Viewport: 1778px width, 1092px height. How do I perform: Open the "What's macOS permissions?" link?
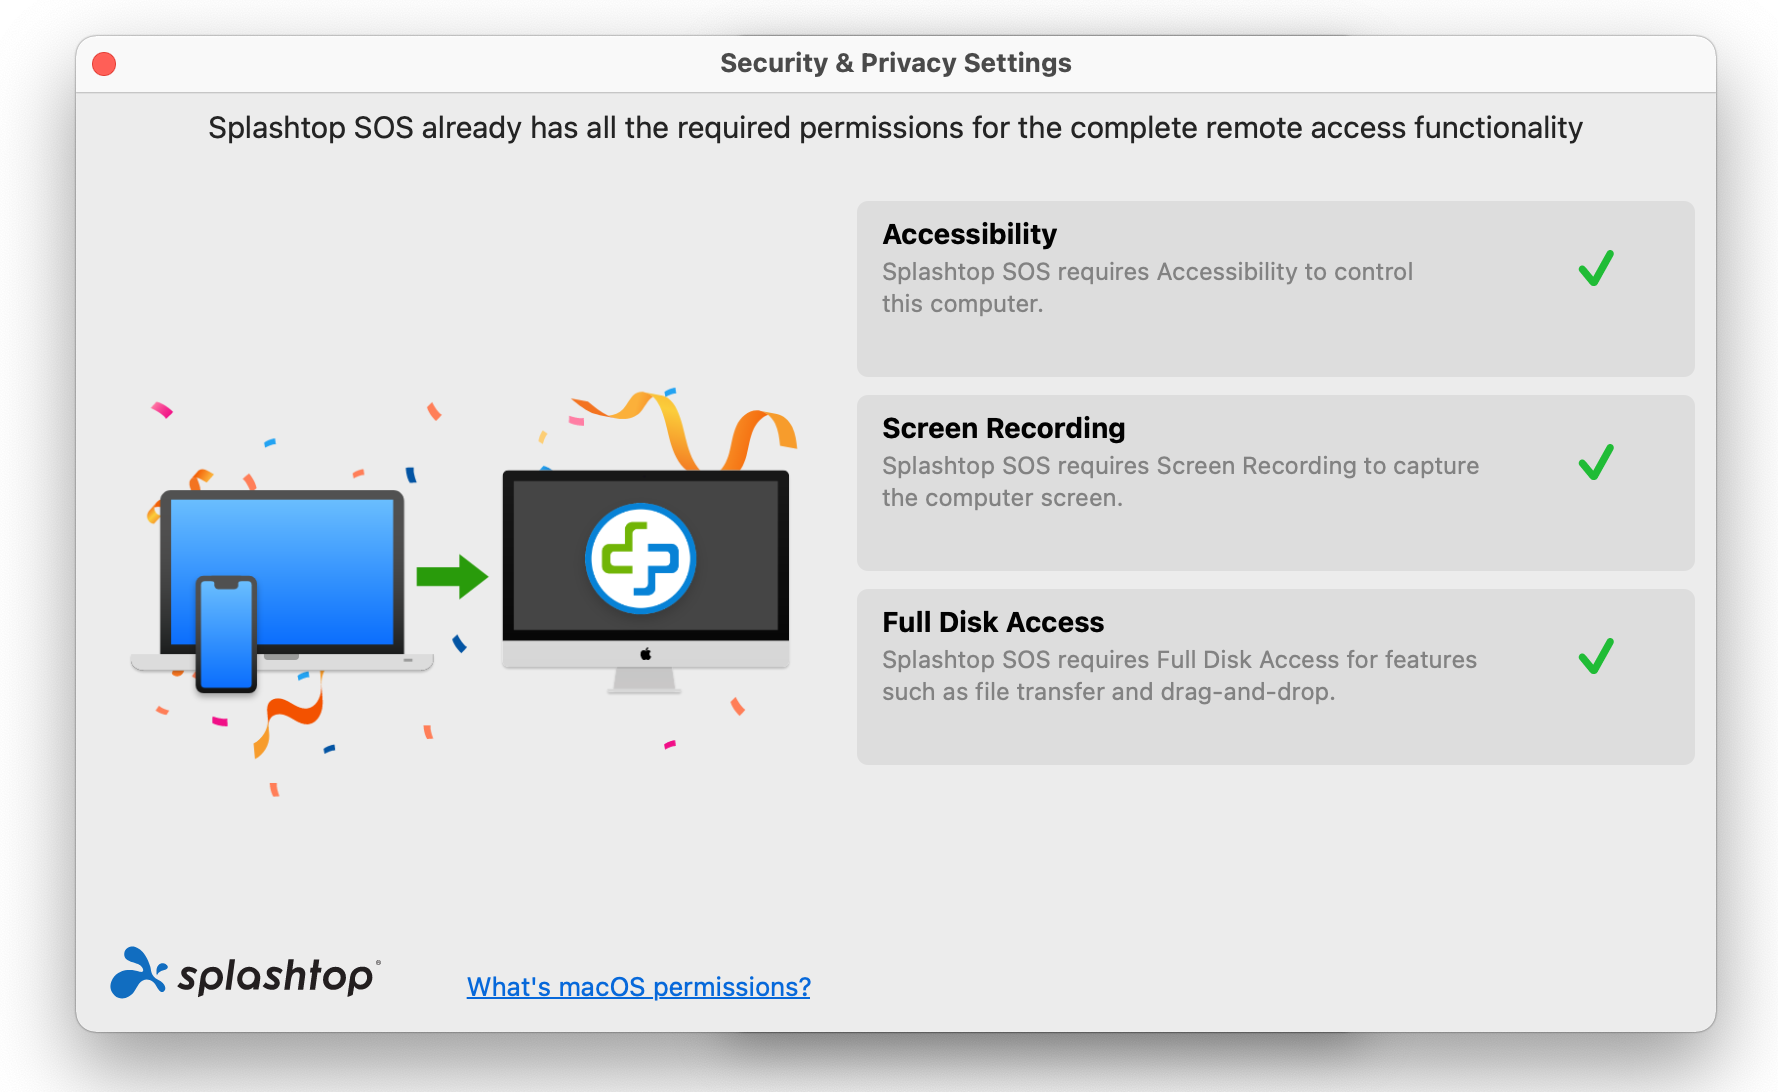point(638,987)
